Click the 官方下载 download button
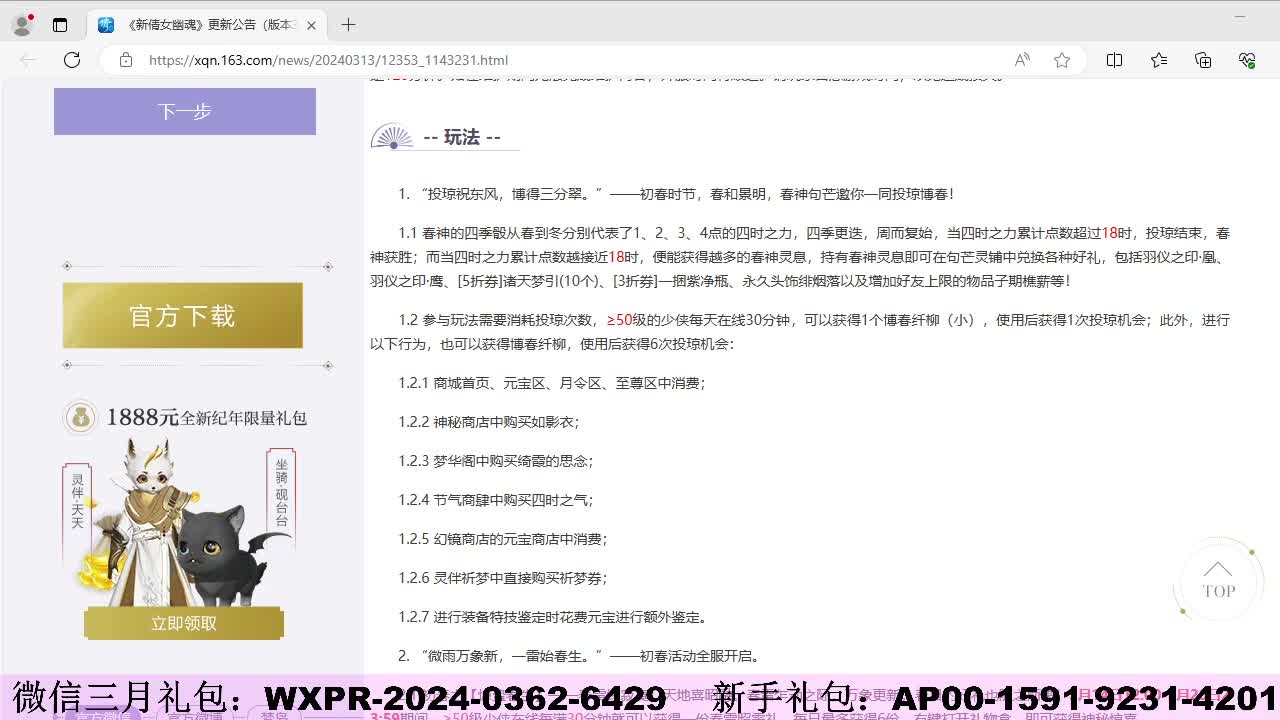Screen dimensions: 1280x720 pos(182,316)
